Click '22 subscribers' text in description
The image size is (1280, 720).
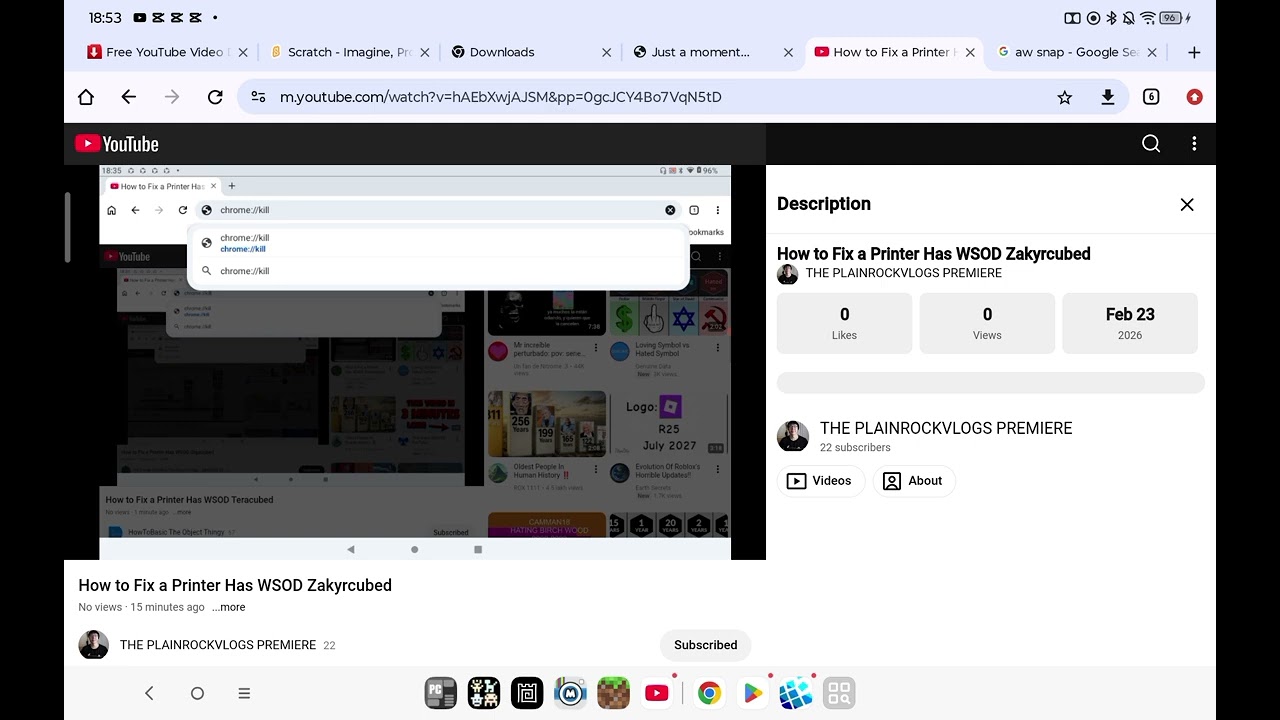(x=855, y=447)
